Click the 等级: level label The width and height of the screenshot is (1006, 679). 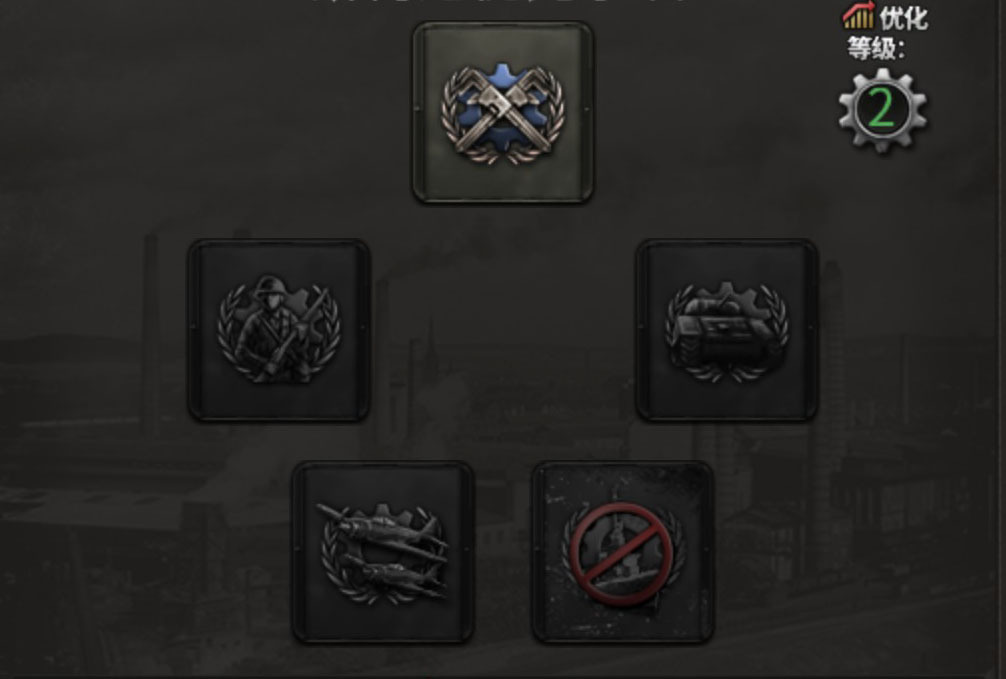point(876,48)
